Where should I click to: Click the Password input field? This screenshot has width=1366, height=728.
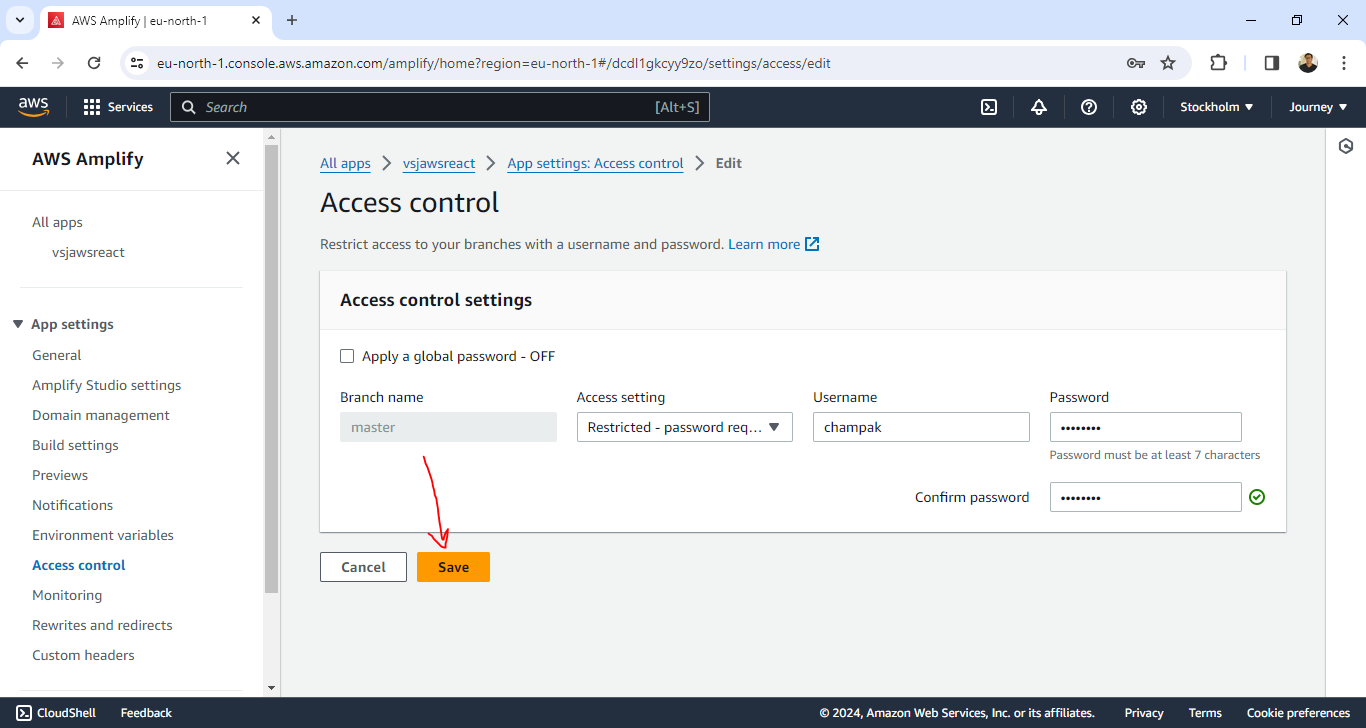pyautogui.click(x=1146, y=427)
